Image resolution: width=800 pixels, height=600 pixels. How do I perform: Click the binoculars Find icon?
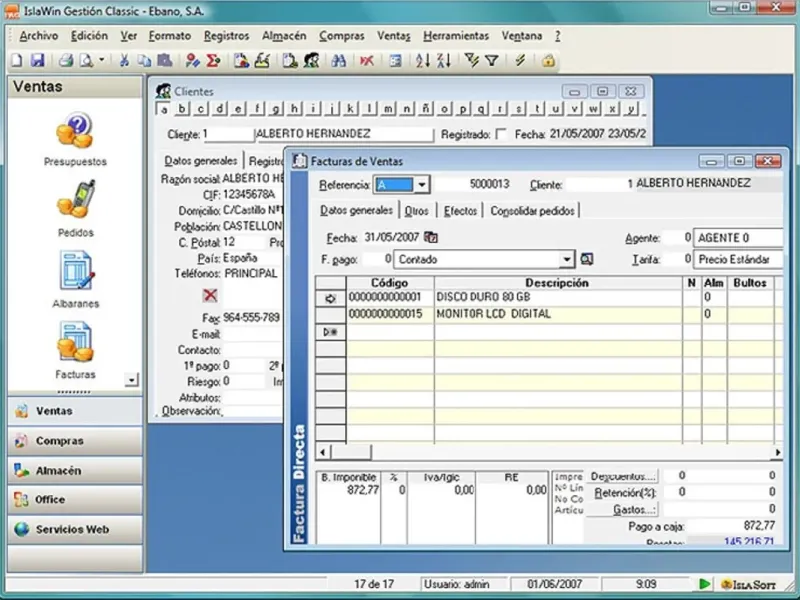pyautogui.click(x=338, y=61)
